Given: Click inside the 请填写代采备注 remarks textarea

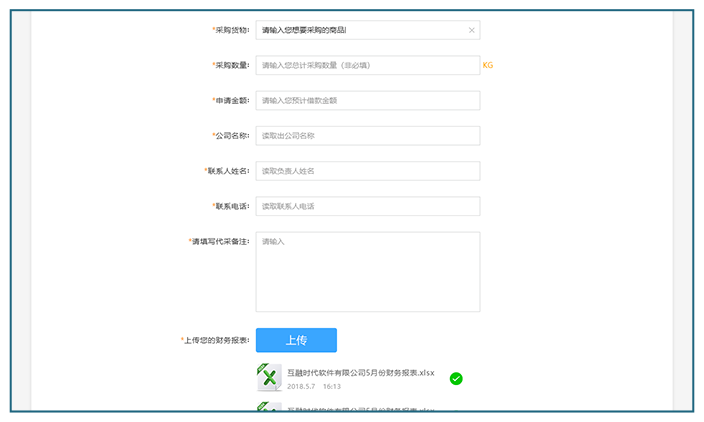Looking at the screenshot, I should [x=367, y=272].
